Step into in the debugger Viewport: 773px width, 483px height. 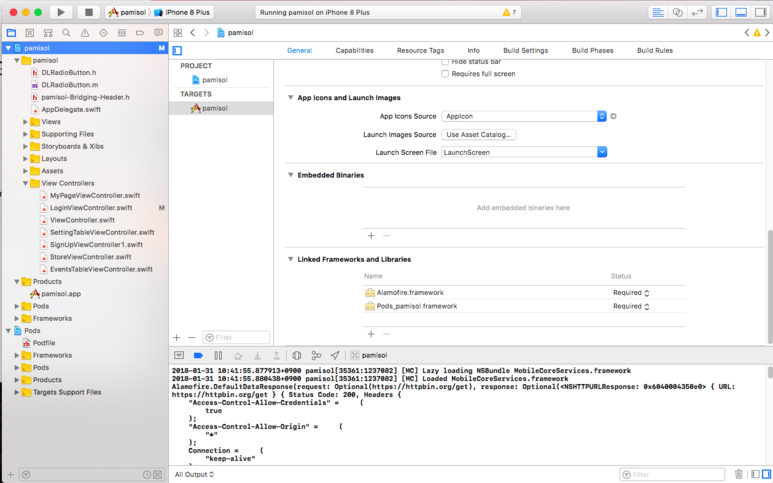coord(257,355)
